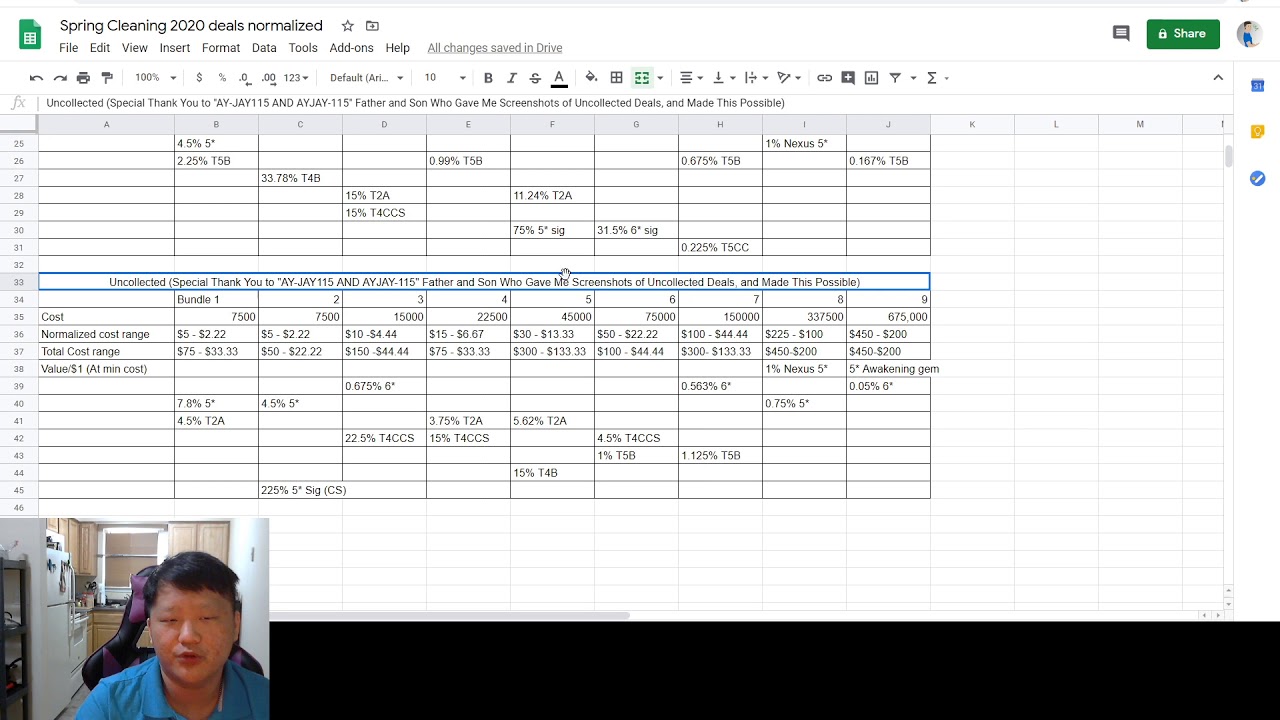Select the Paint format tool
This screenshot has height=720, width=1280.
[x=107, y=78]
